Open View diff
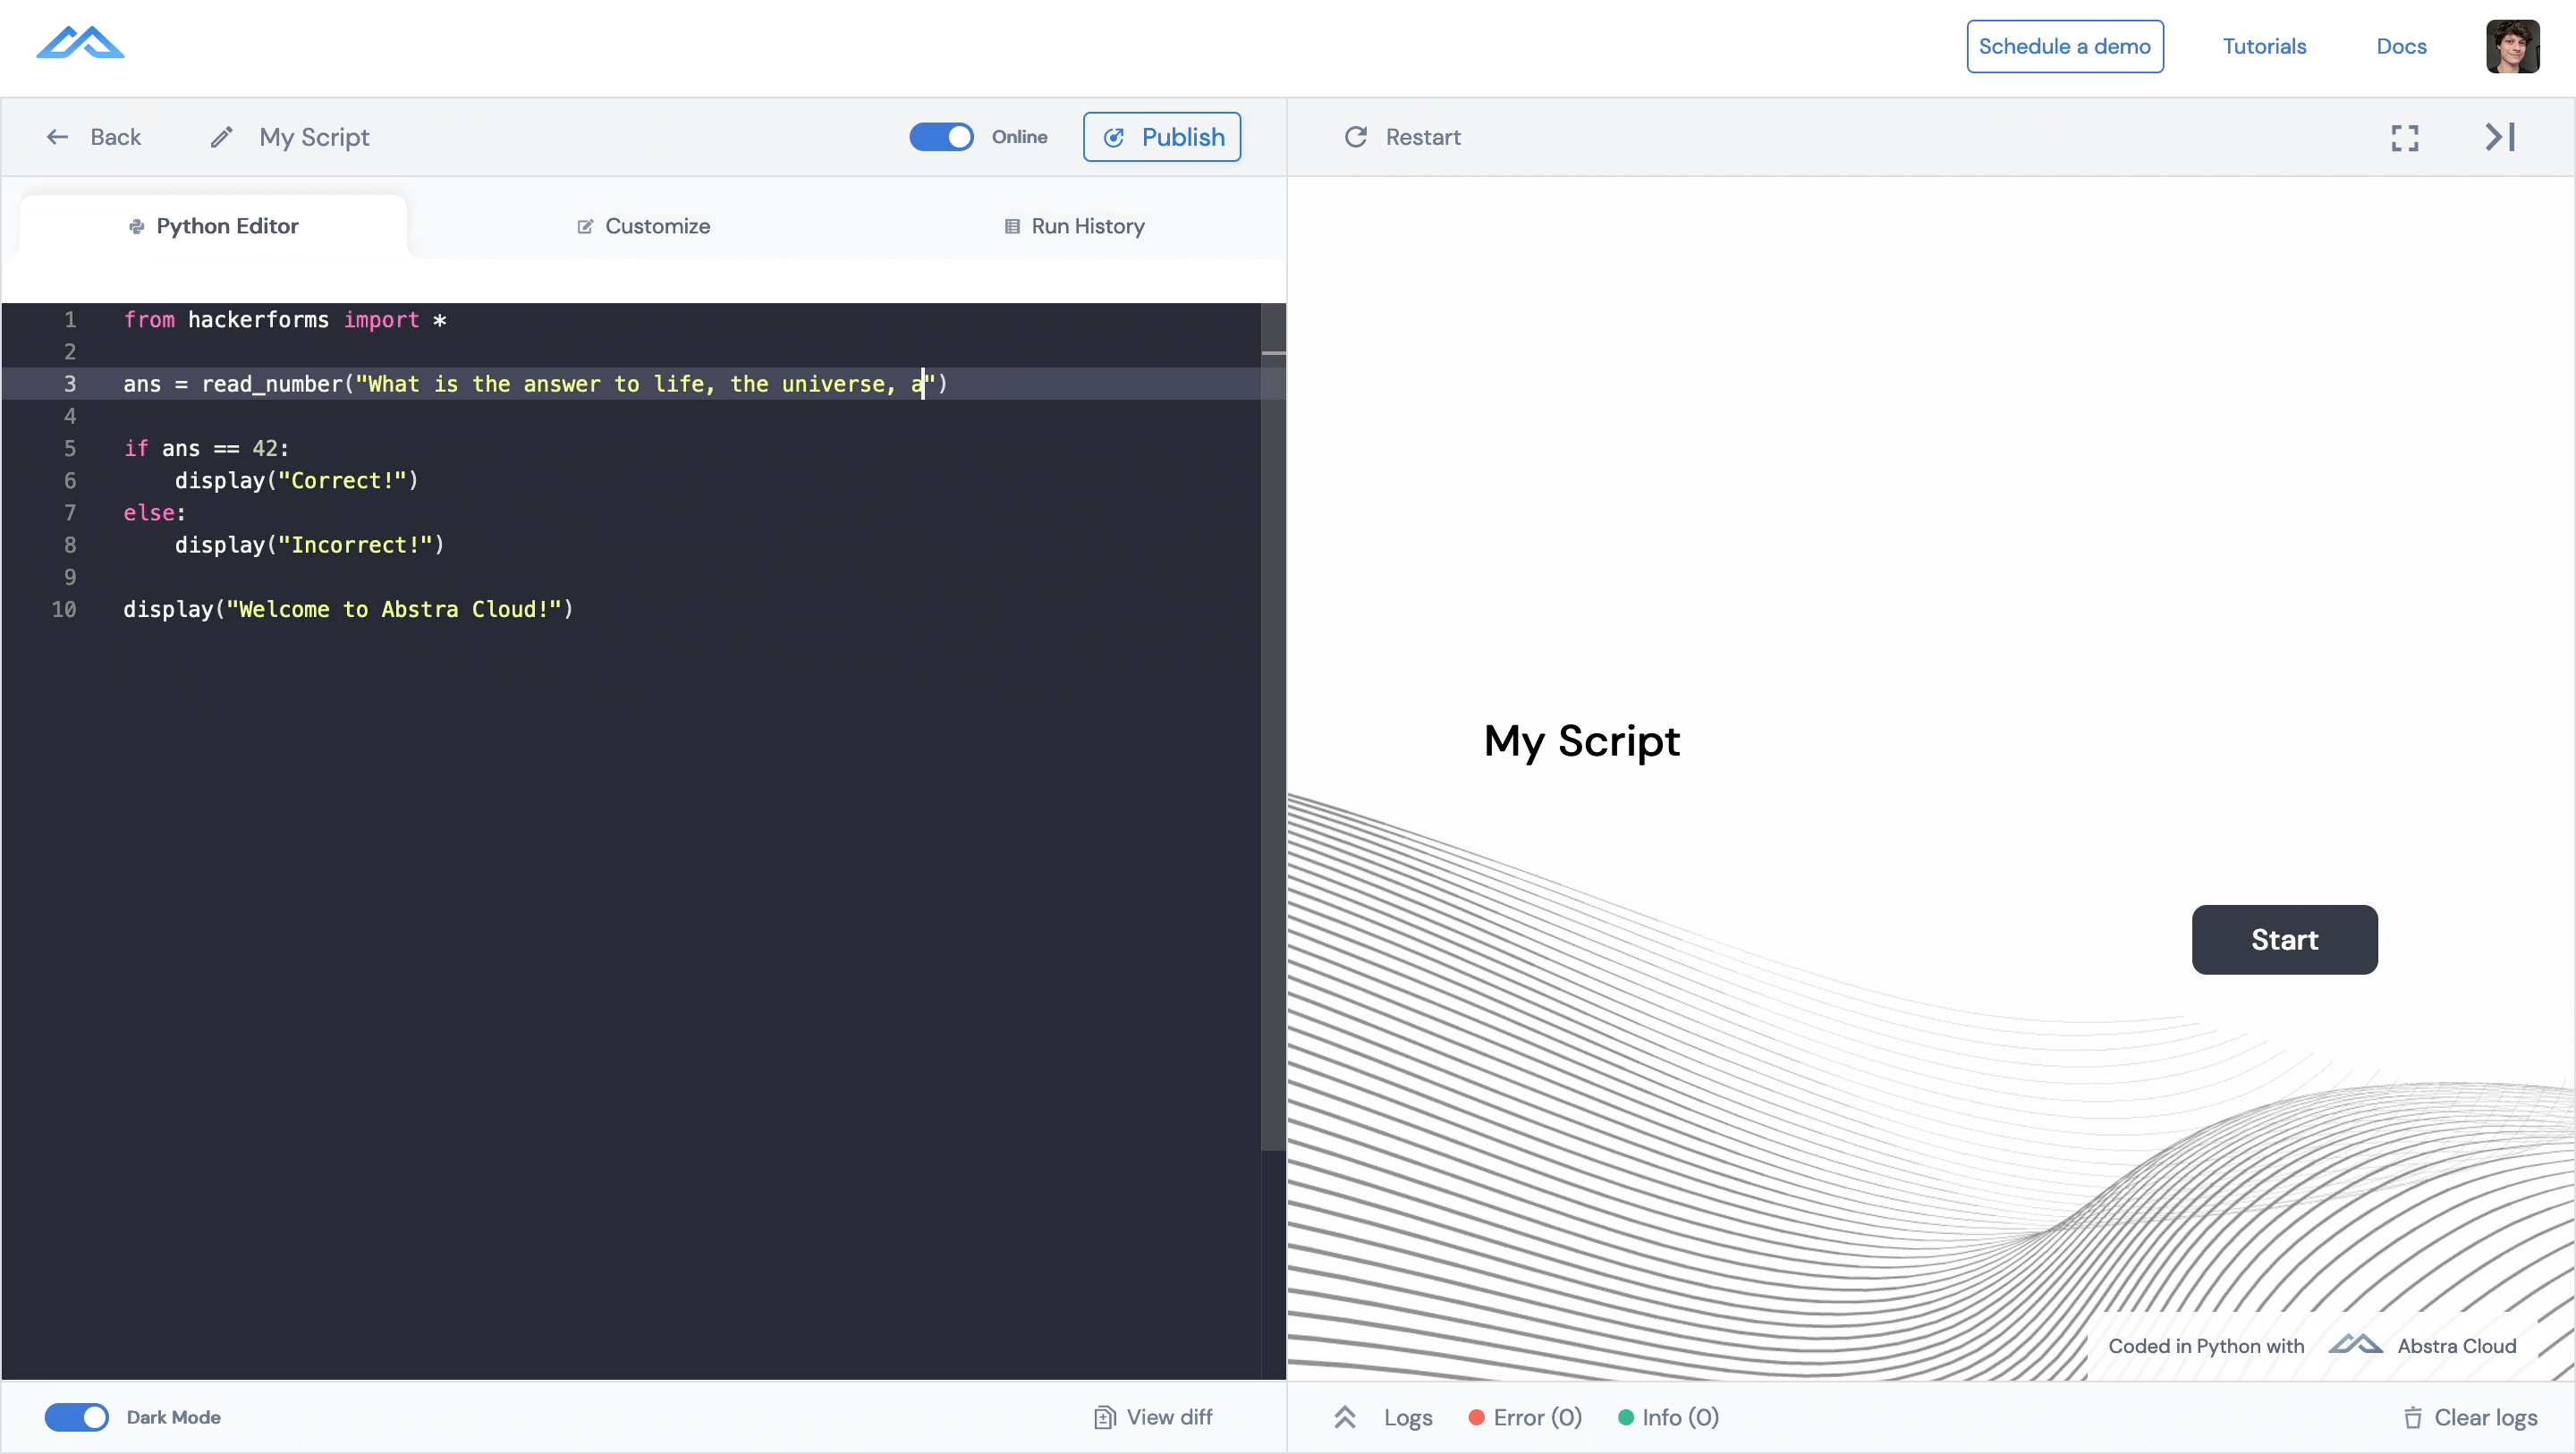Image resolution: width=2576 pixels, height=1454 pixels. point(1152,1417)
